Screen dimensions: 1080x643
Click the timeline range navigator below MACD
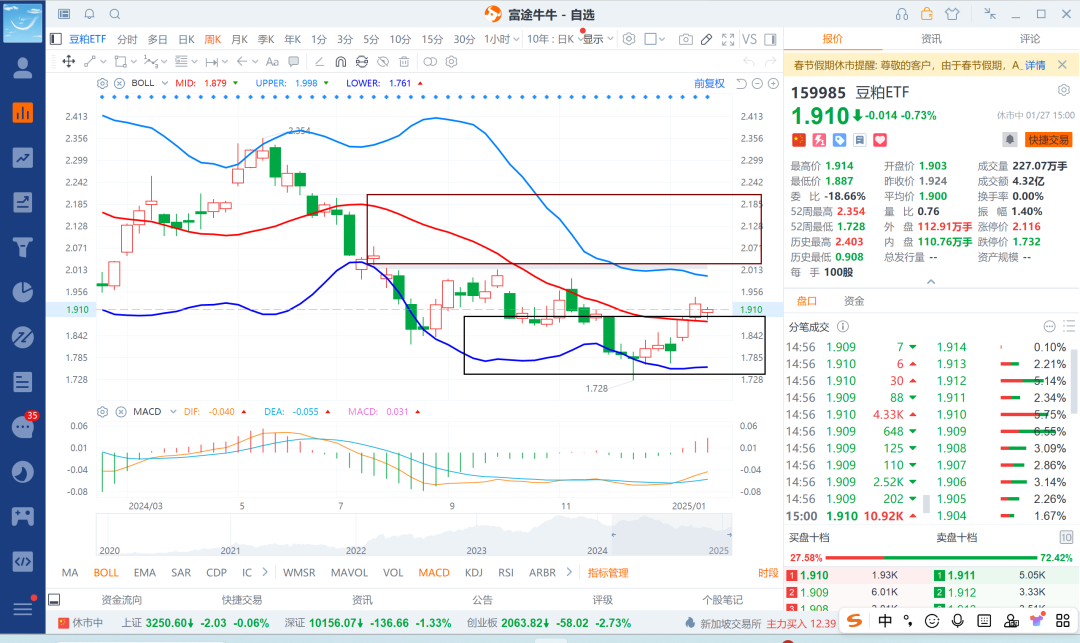[414, 535]
